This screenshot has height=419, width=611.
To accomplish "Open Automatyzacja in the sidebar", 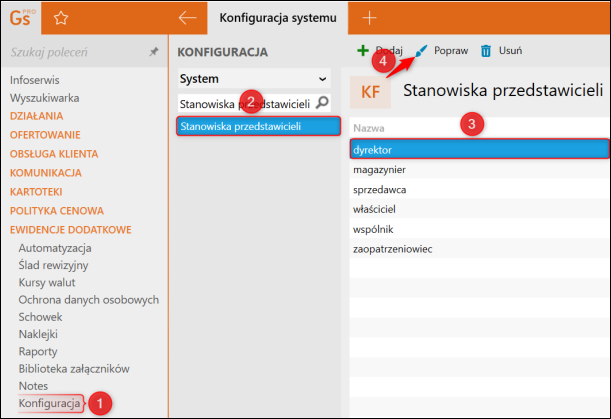I will [x=55, y=248].
